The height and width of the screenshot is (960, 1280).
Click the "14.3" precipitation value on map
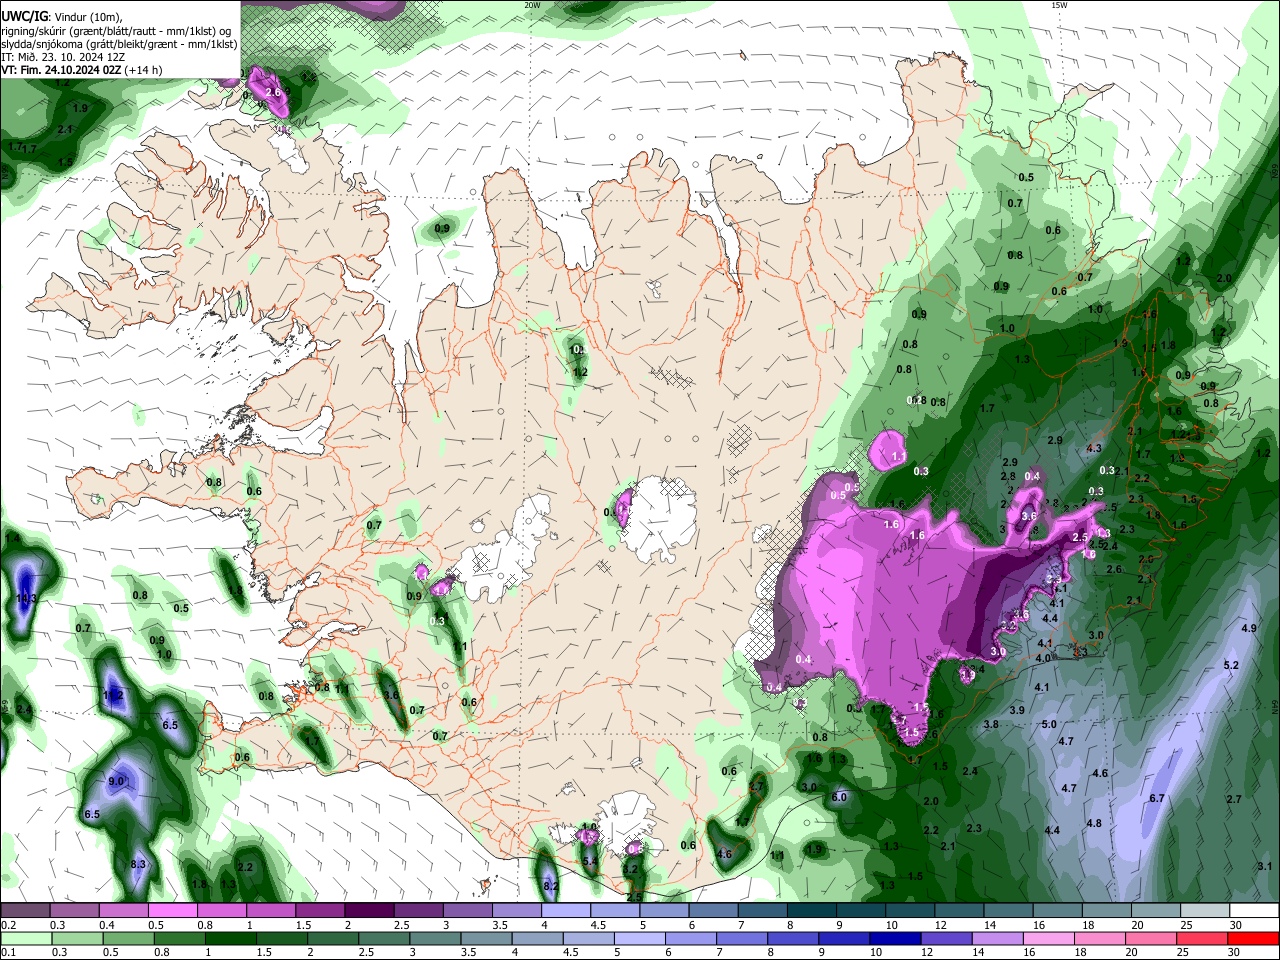(x=27, y=598)
